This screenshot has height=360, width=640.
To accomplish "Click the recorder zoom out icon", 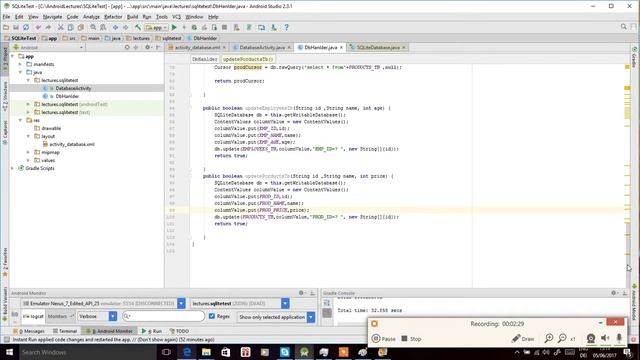I will pos(562,338).
